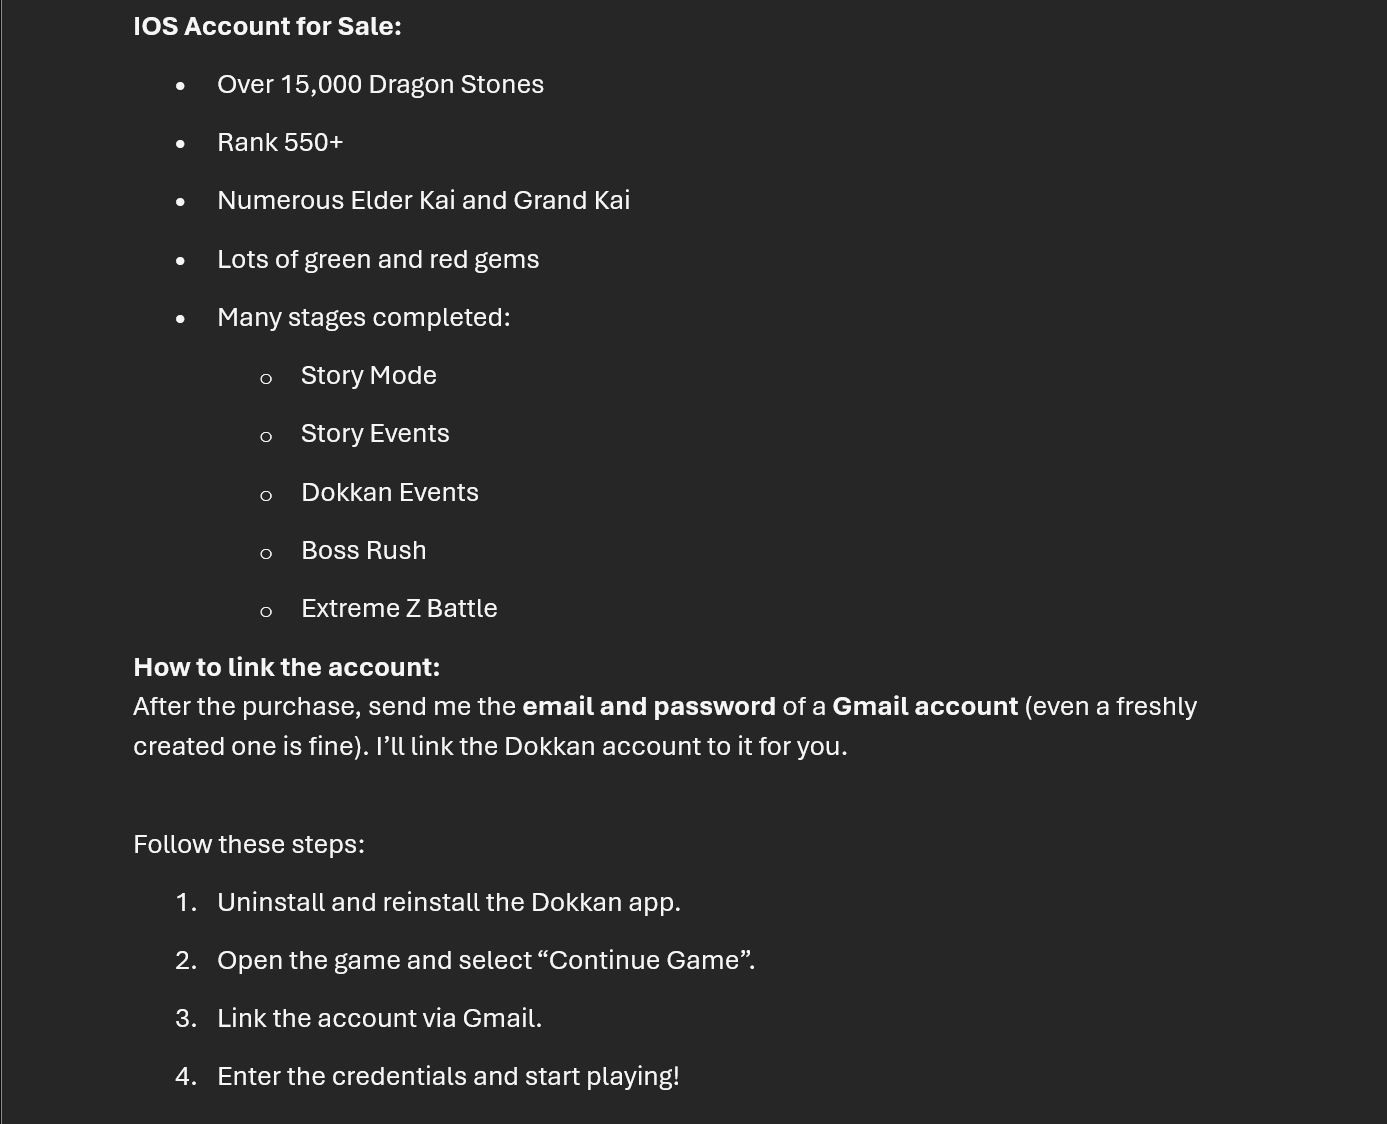Click the "Extreme Z Battle" list item
Viewport: 1387px width, 1124px height.
[x=399, y=609]
